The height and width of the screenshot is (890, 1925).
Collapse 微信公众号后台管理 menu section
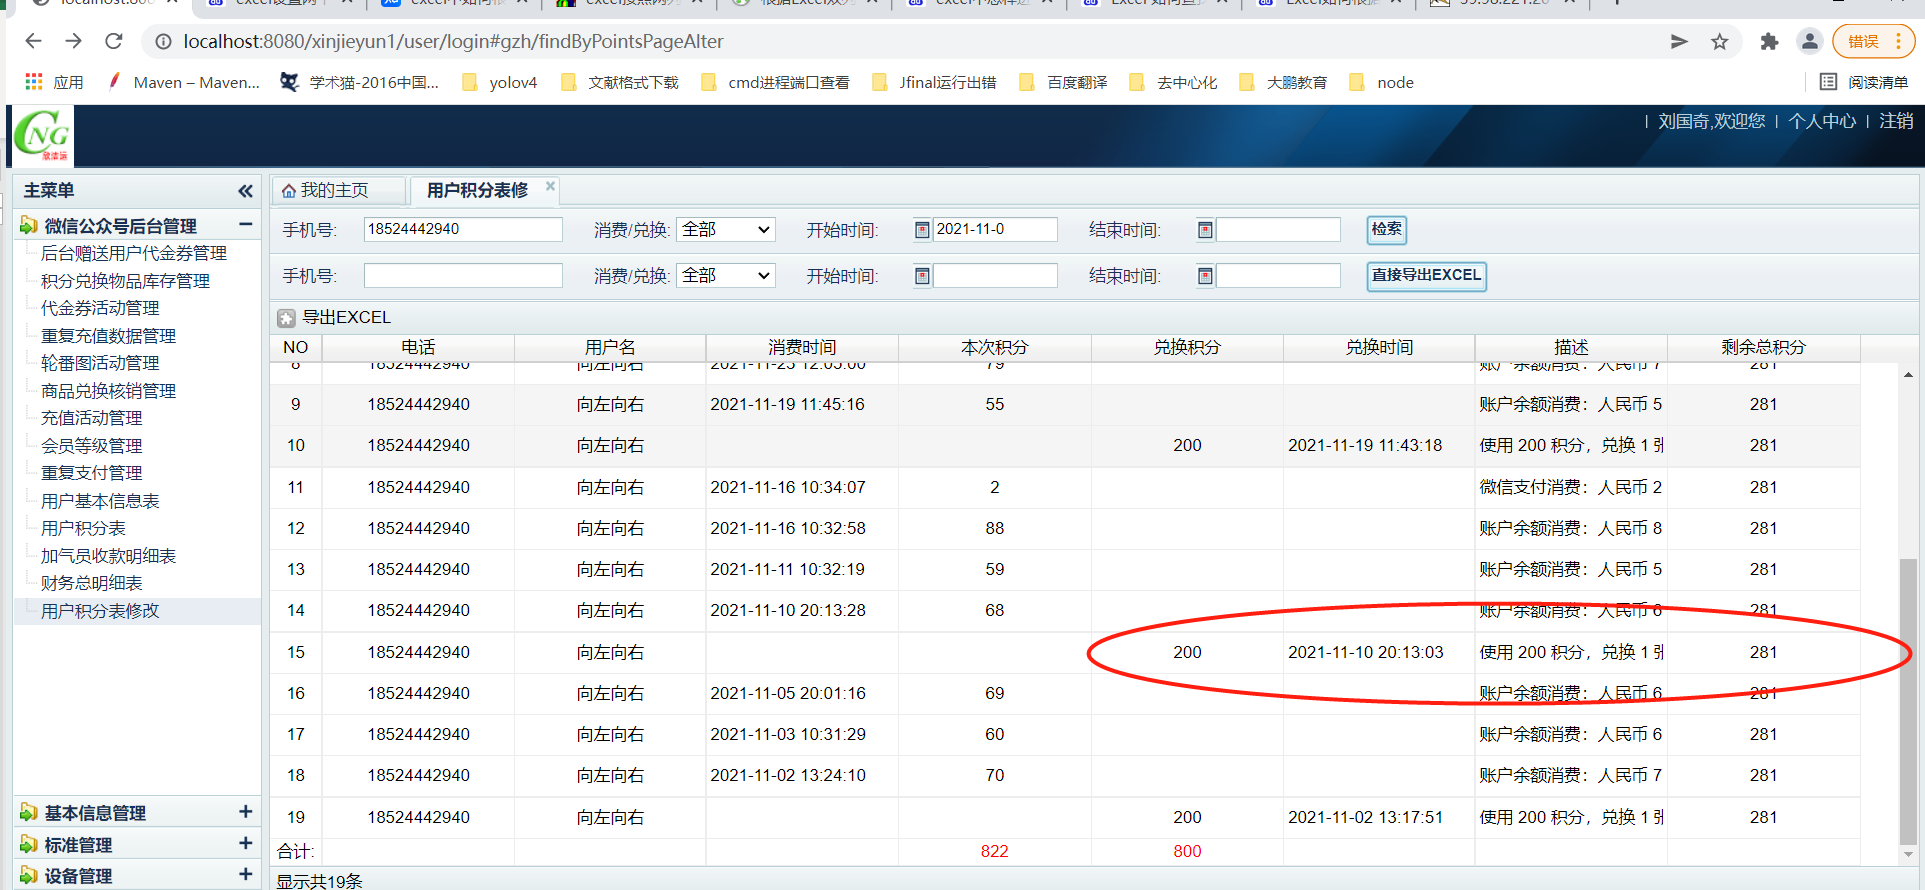245,225
